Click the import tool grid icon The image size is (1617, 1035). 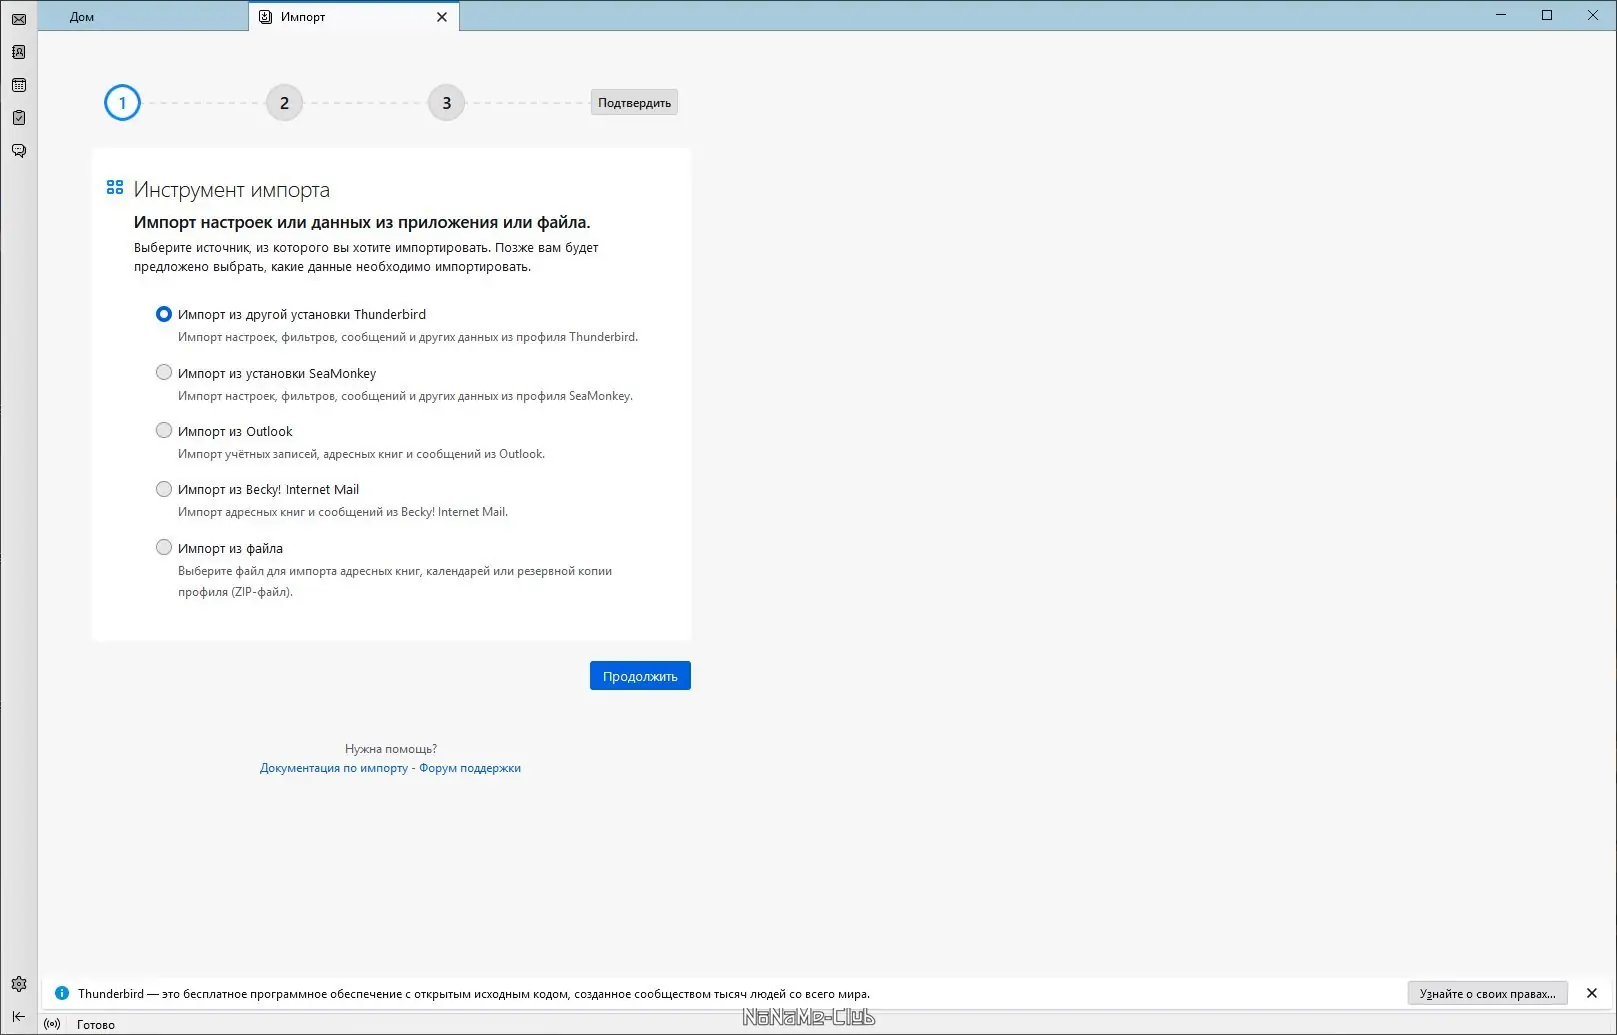click(x=115, y=187)
